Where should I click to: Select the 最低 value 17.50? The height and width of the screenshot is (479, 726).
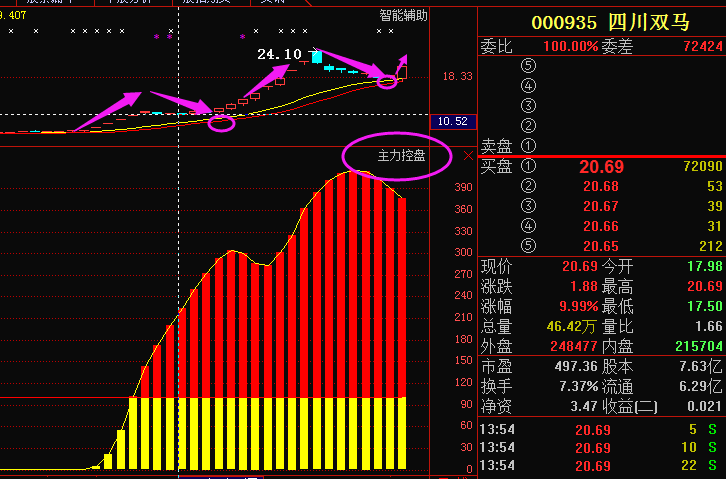click(705, 306)
